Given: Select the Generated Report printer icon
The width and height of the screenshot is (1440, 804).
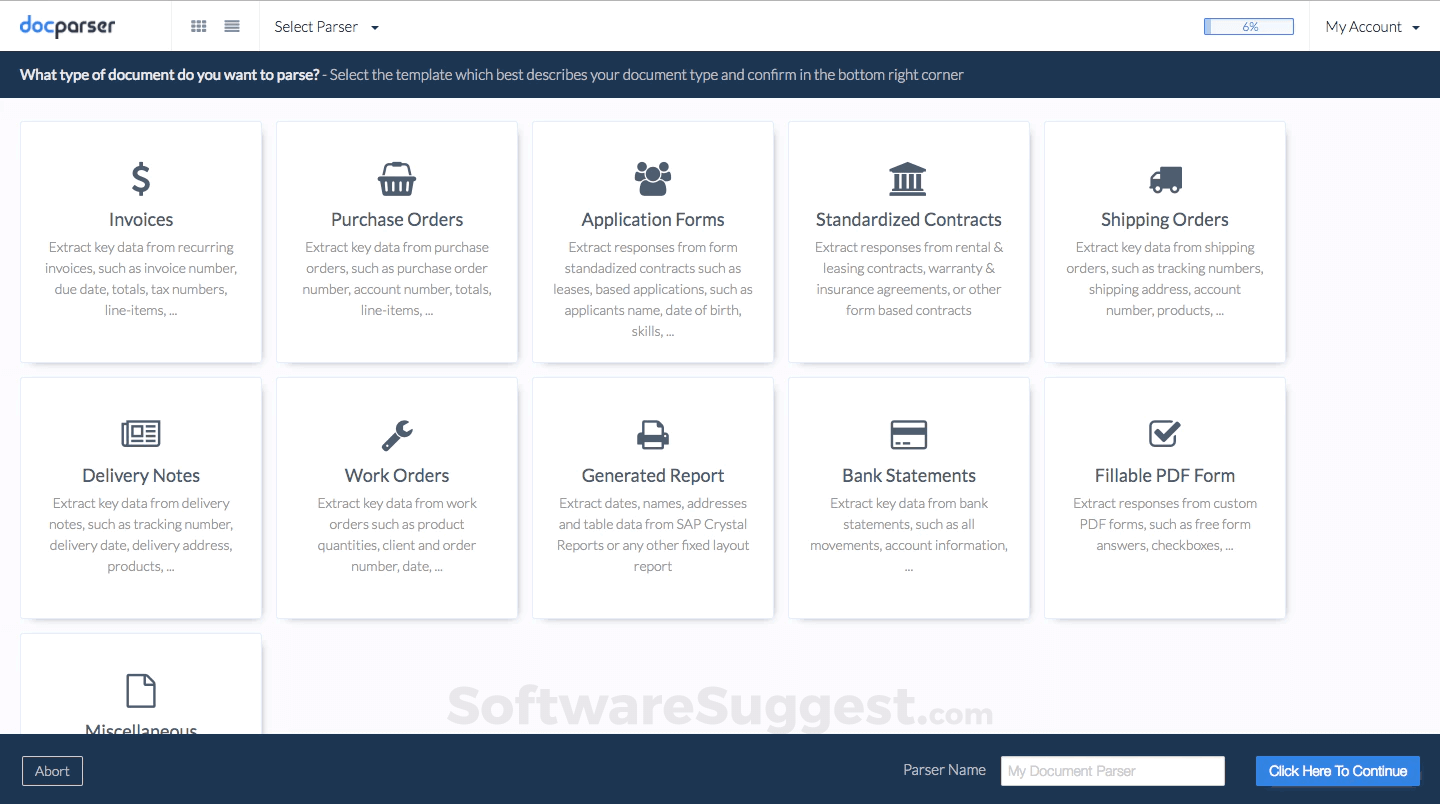Looking at the screenshot, I should point(652,434).
